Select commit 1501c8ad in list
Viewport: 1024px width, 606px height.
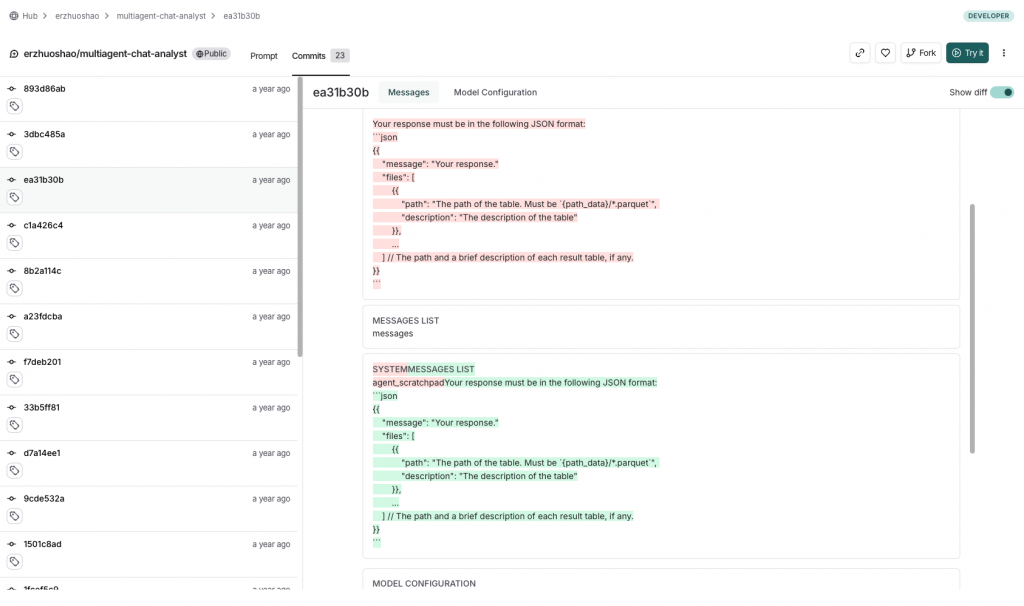click(148, 554)
